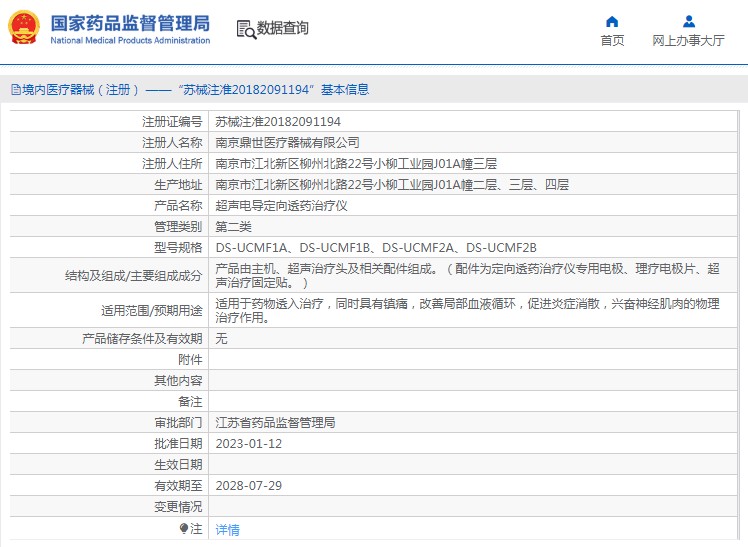Click the 注册人住所 address value ending 三层
This screenshot has width=748, height=547.
(x=356, y=164)
